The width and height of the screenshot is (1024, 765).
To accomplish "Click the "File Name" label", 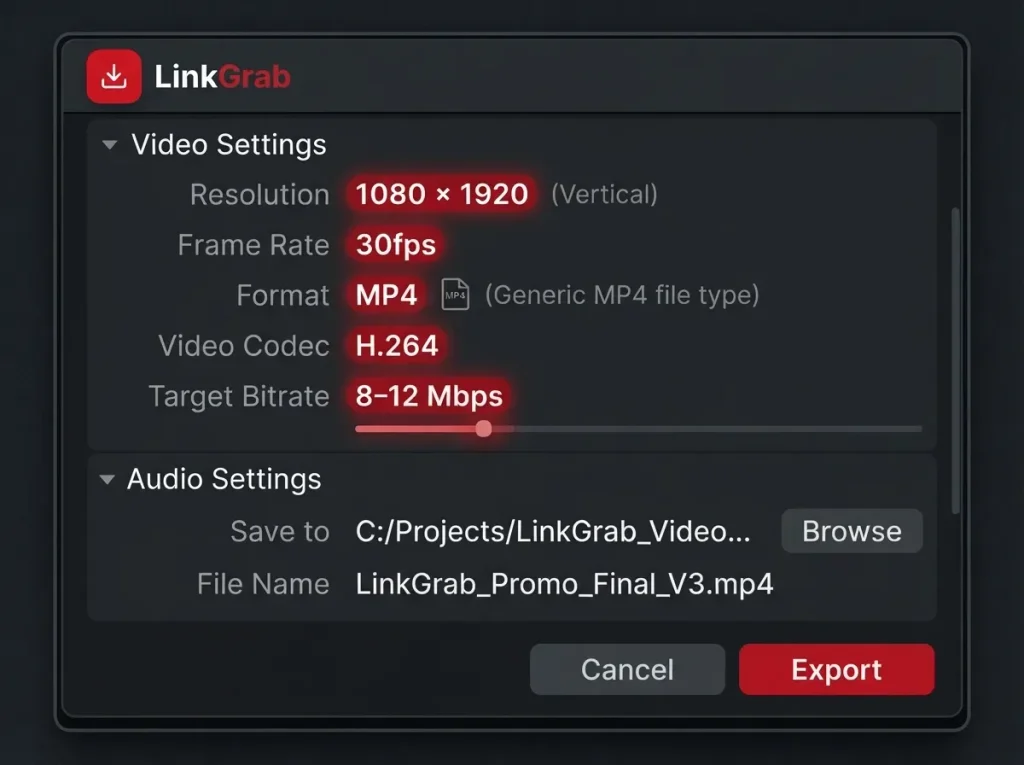I will pyautogui.click(x=263, y=583).
